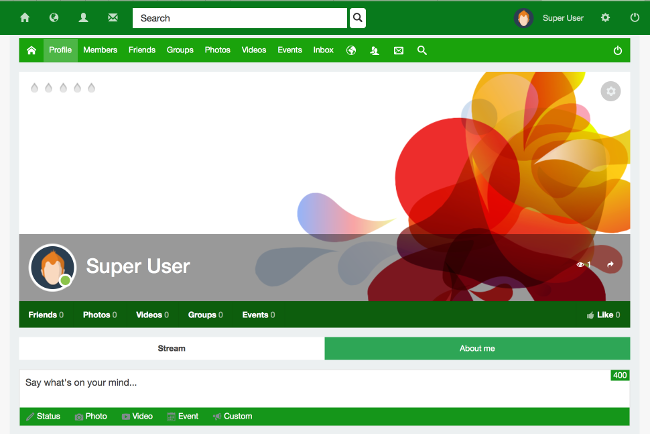Click the share arrow icon on cover
Image resolution: width=650 pixels, height=434 pixels.
coord(610,264)
